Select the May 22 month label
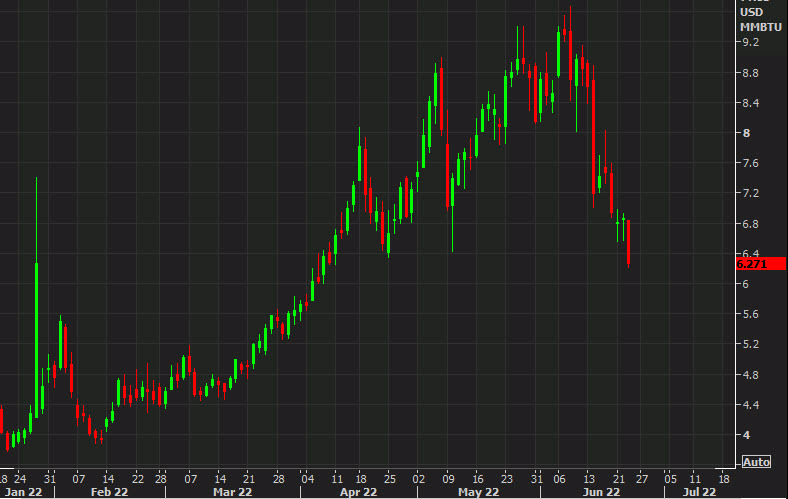The image size is (788, 499). coord(479,492)
